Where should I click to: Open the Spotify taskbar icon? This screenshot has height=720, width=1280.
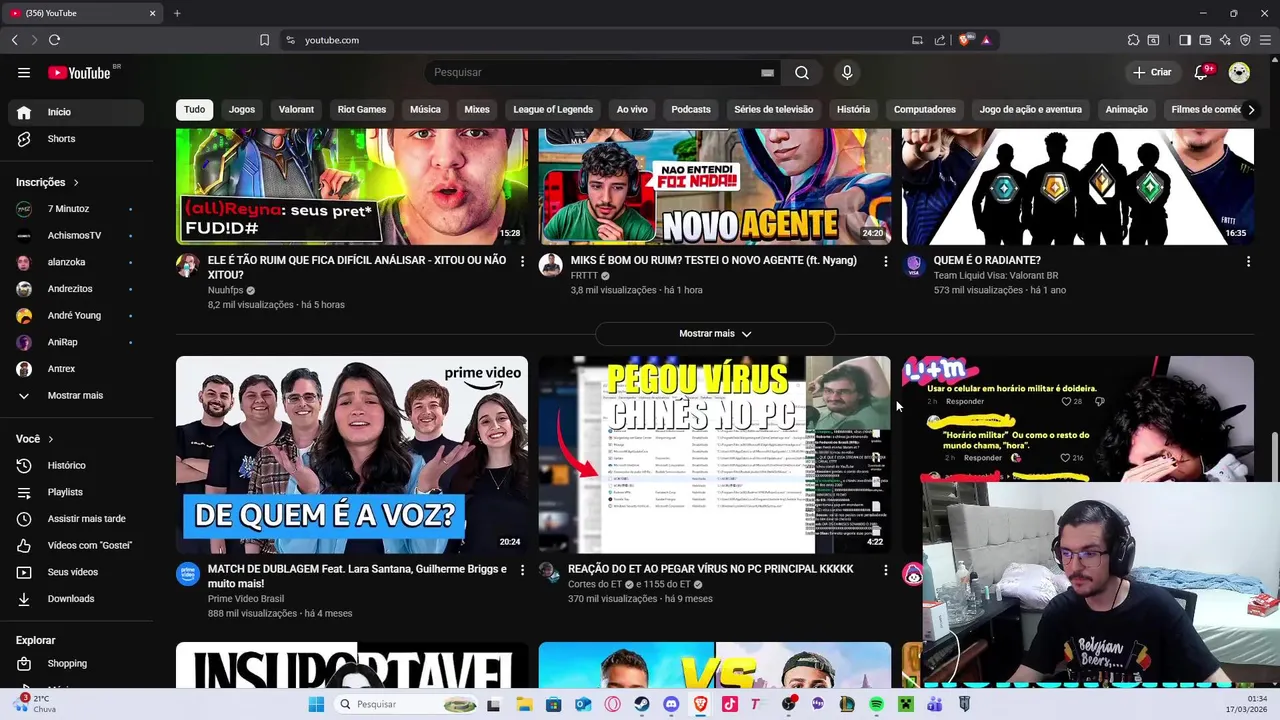coord(876,704)
